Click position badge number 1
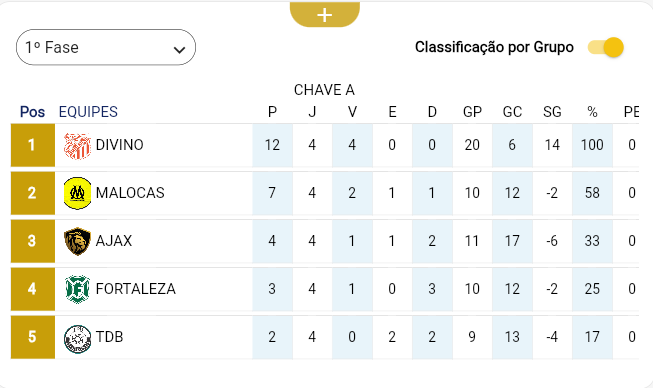 [x=32, y=145]
